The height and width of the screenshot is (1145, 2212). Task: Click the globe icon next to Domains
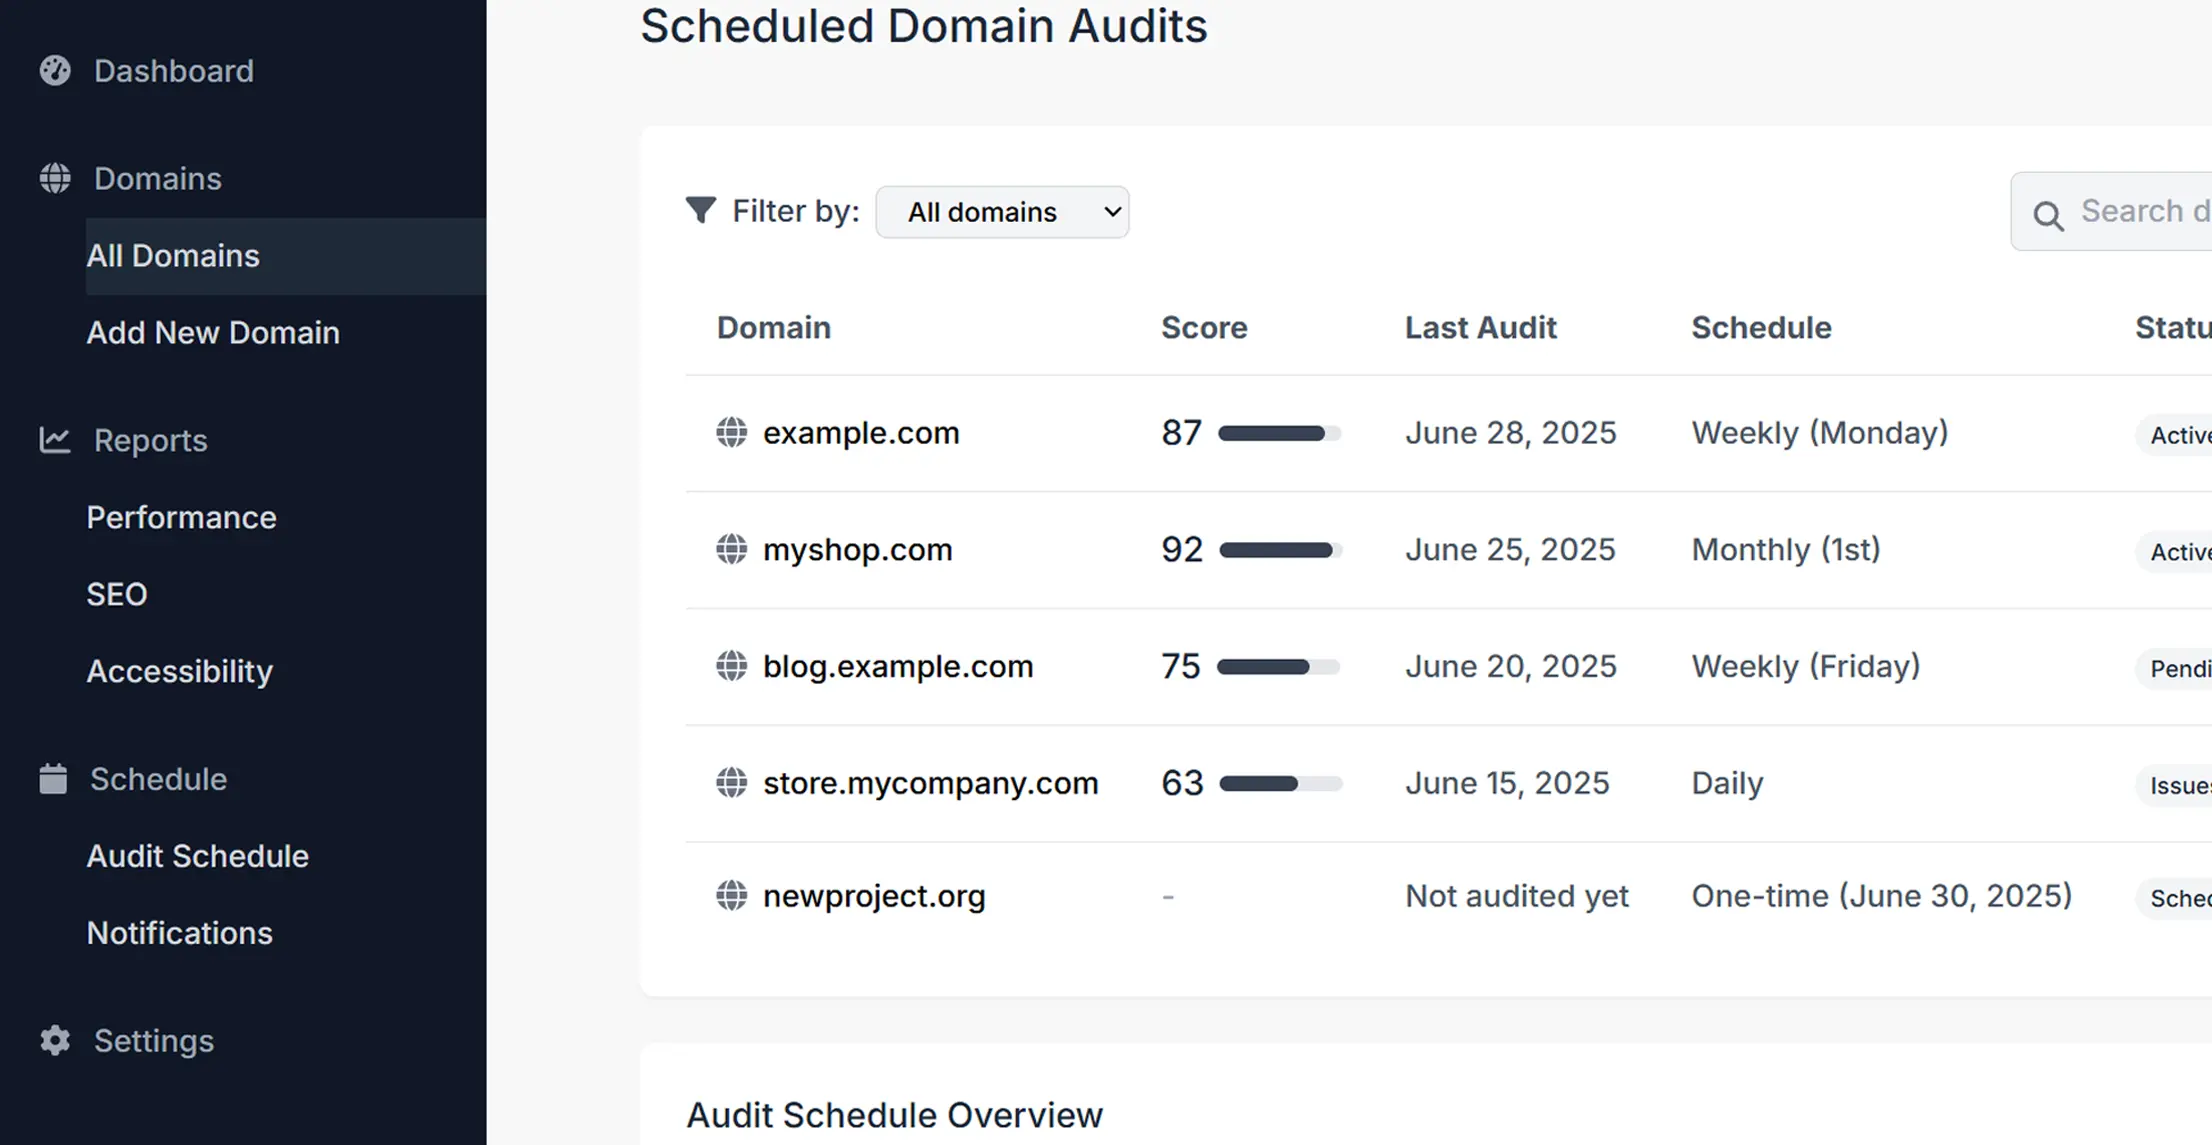point(54,178)
